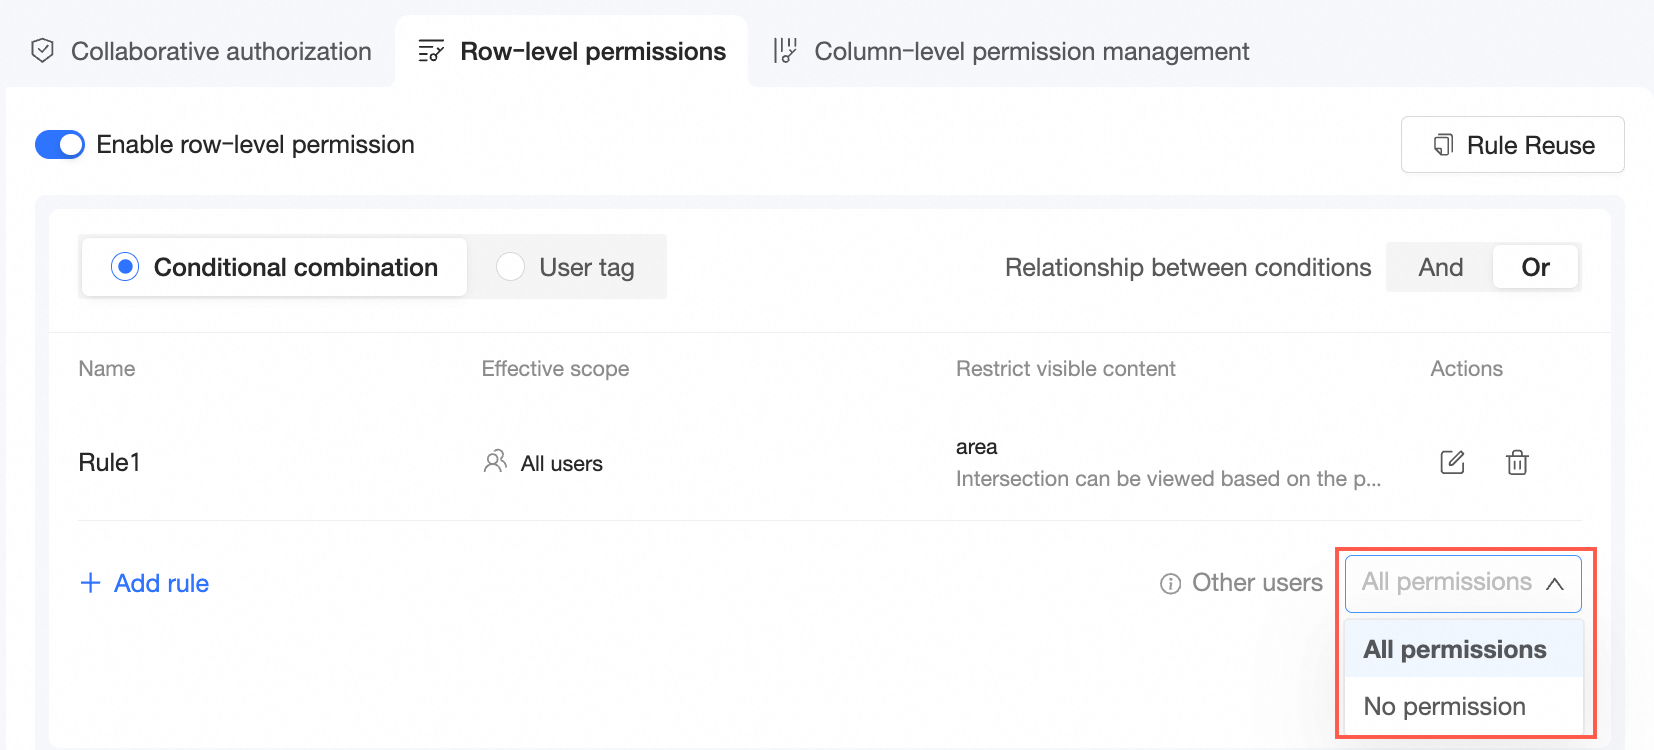Screen dimensions: 1654x750
Task: Click the Column-level permission management tab icon
Action: [x=785, y=51]
